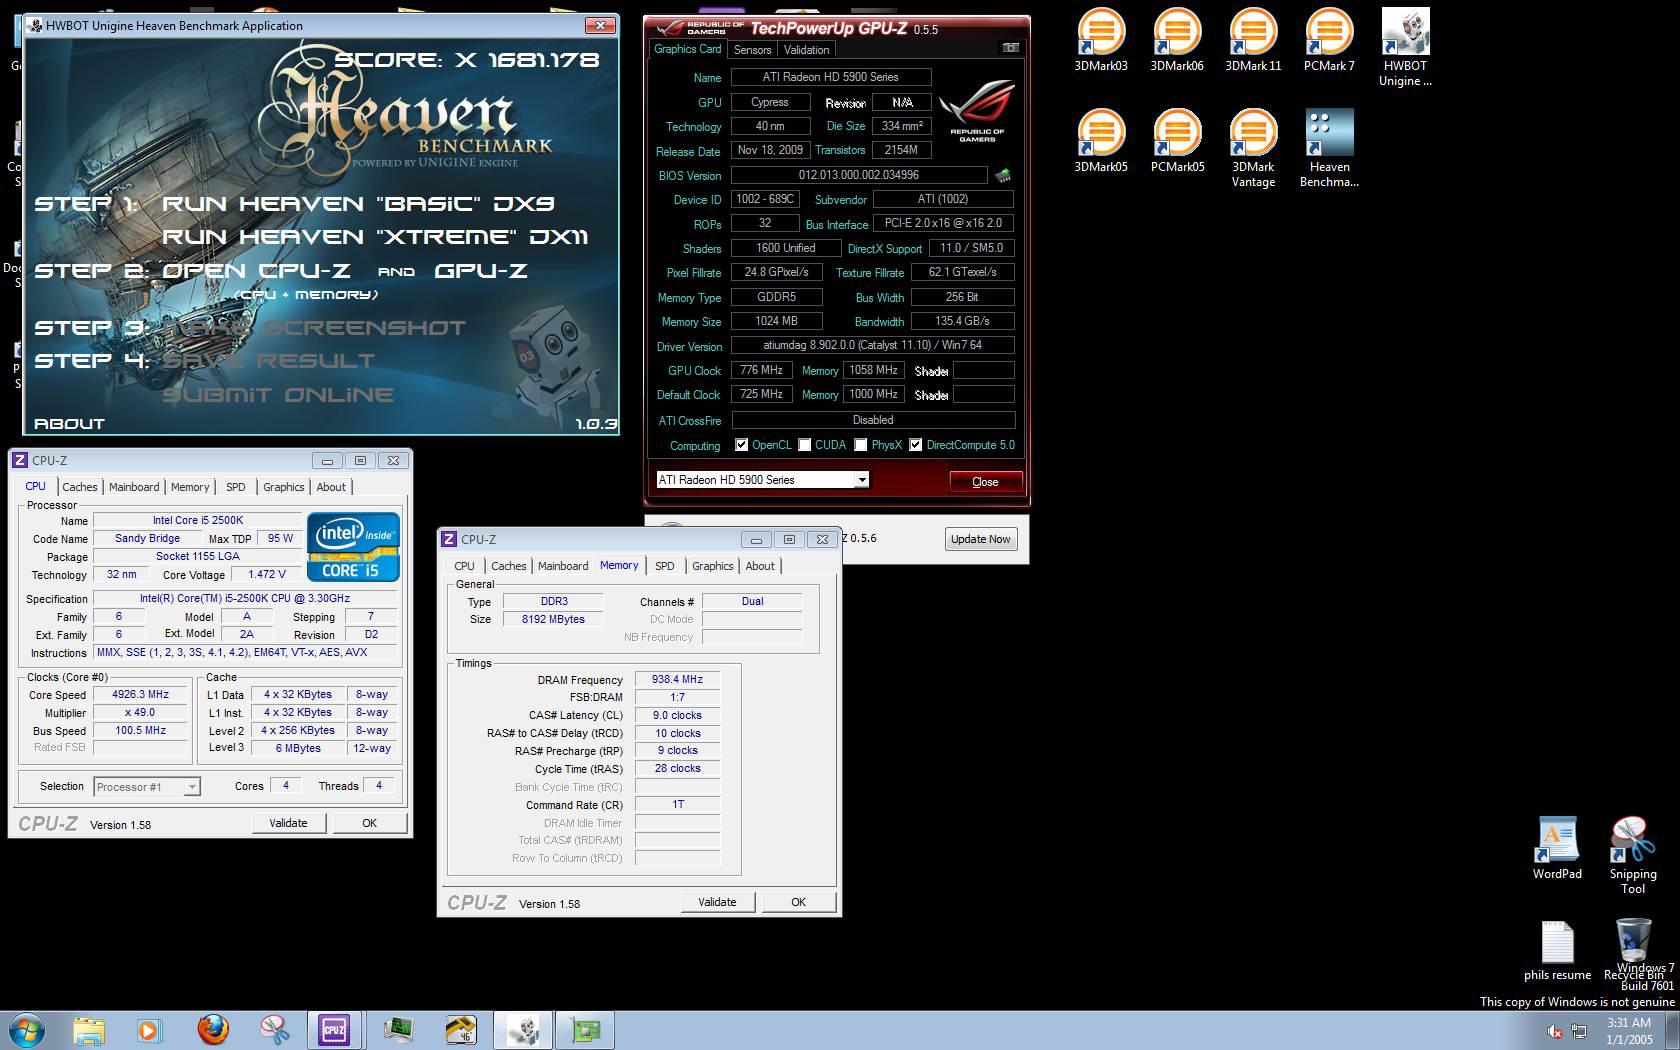The image size is (1680, 1050).
Task: Click Run Heaven "Basic" DX9 step
Action: click(358, 203)
